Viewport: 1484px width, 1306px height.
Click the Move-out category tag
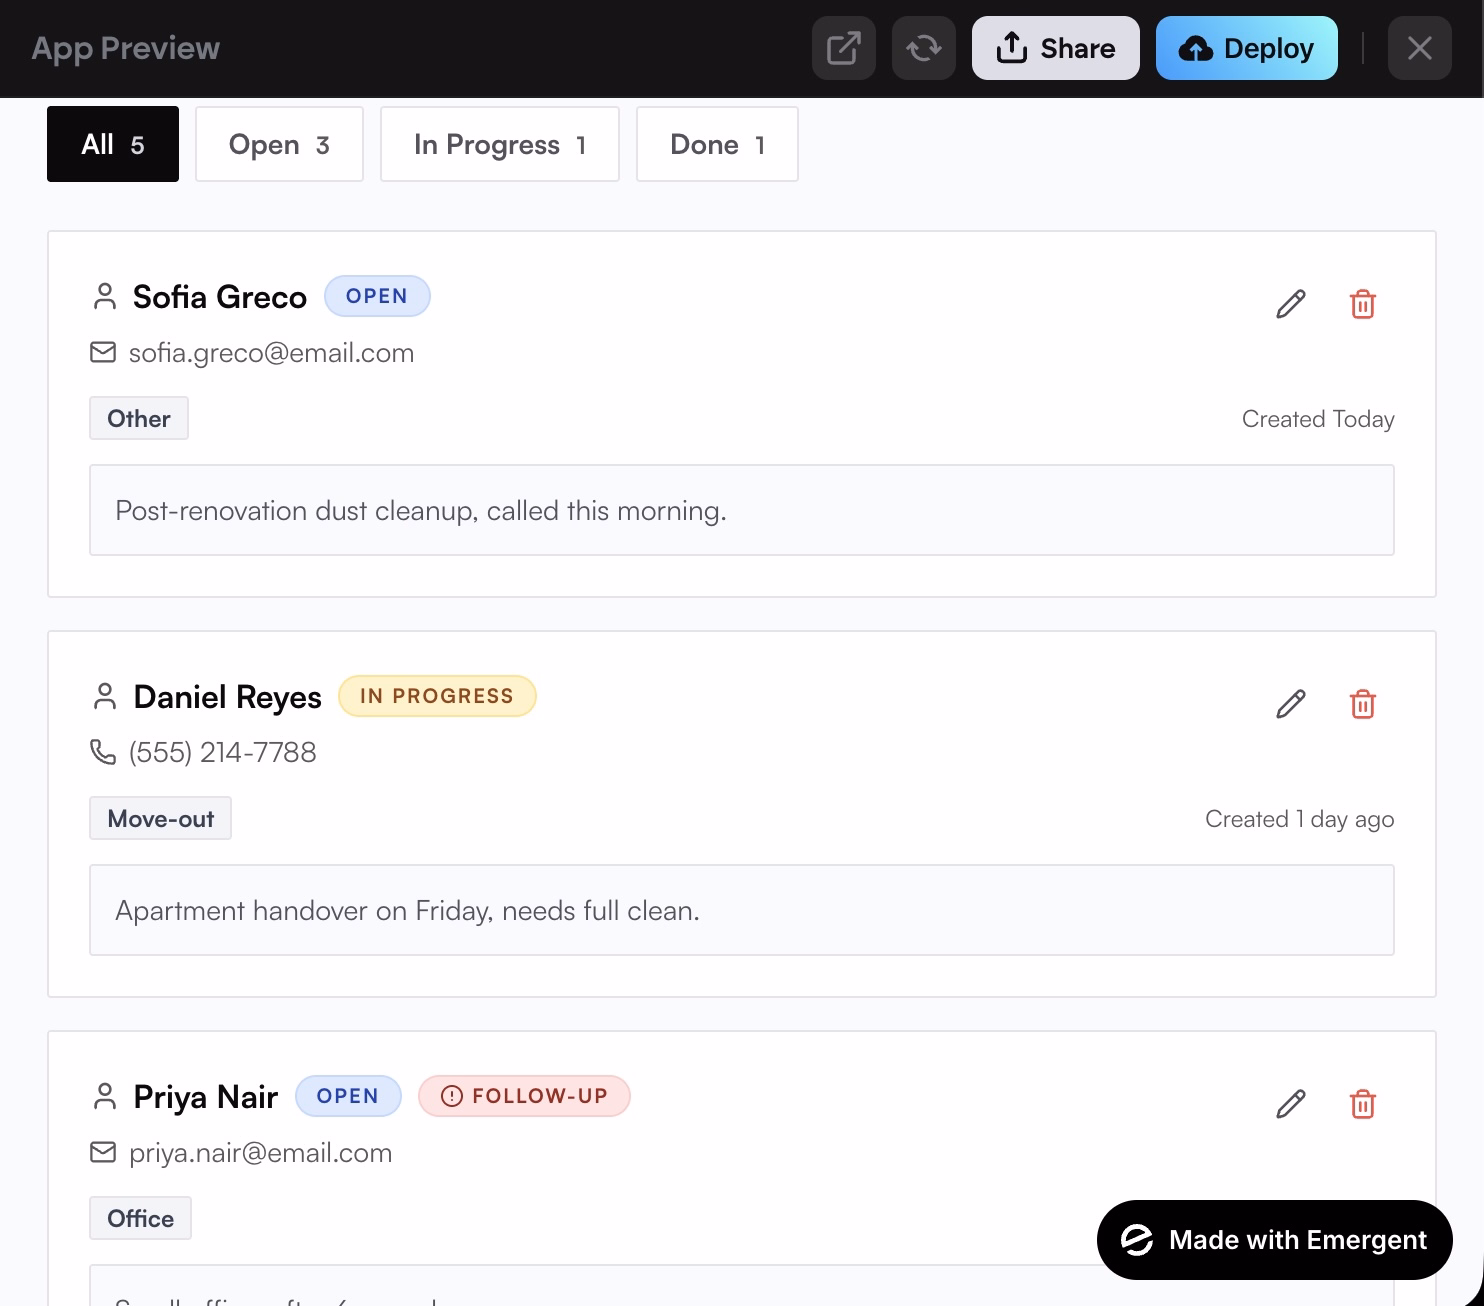(x=160, y=818)
